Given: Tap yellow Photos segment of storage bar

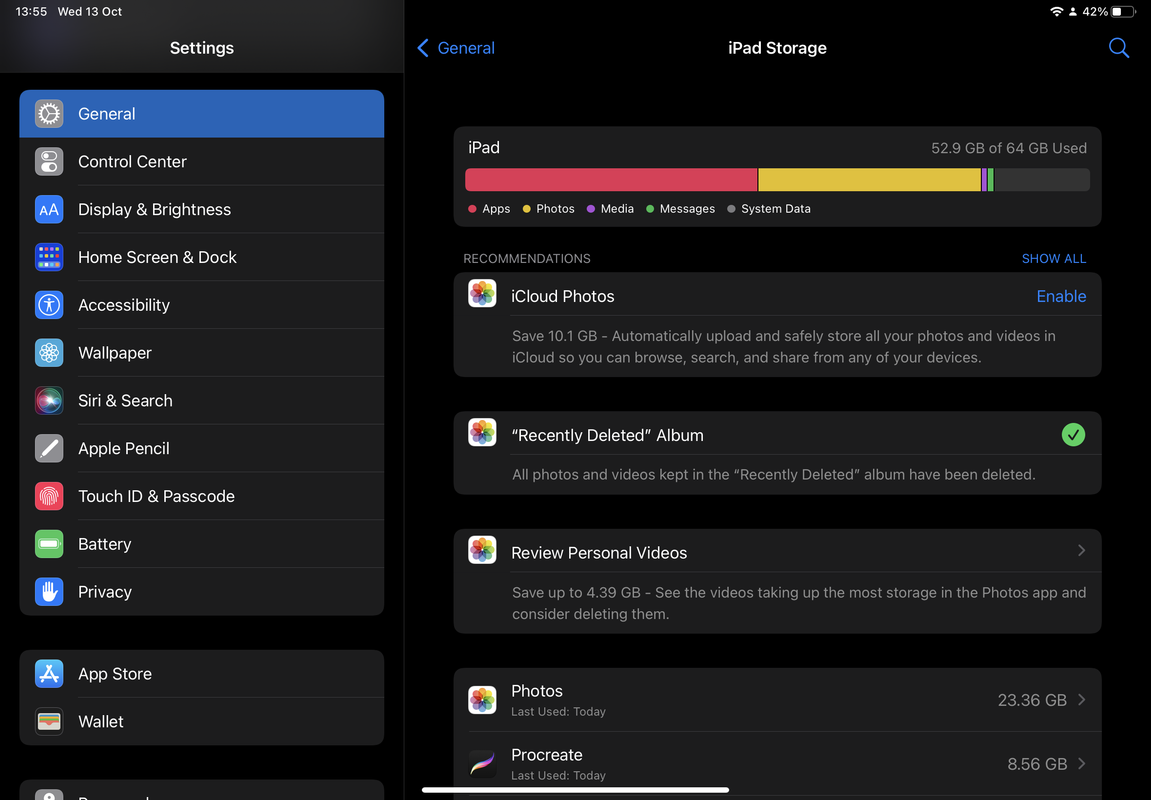Looking at the screenshot, I should 869,180.
